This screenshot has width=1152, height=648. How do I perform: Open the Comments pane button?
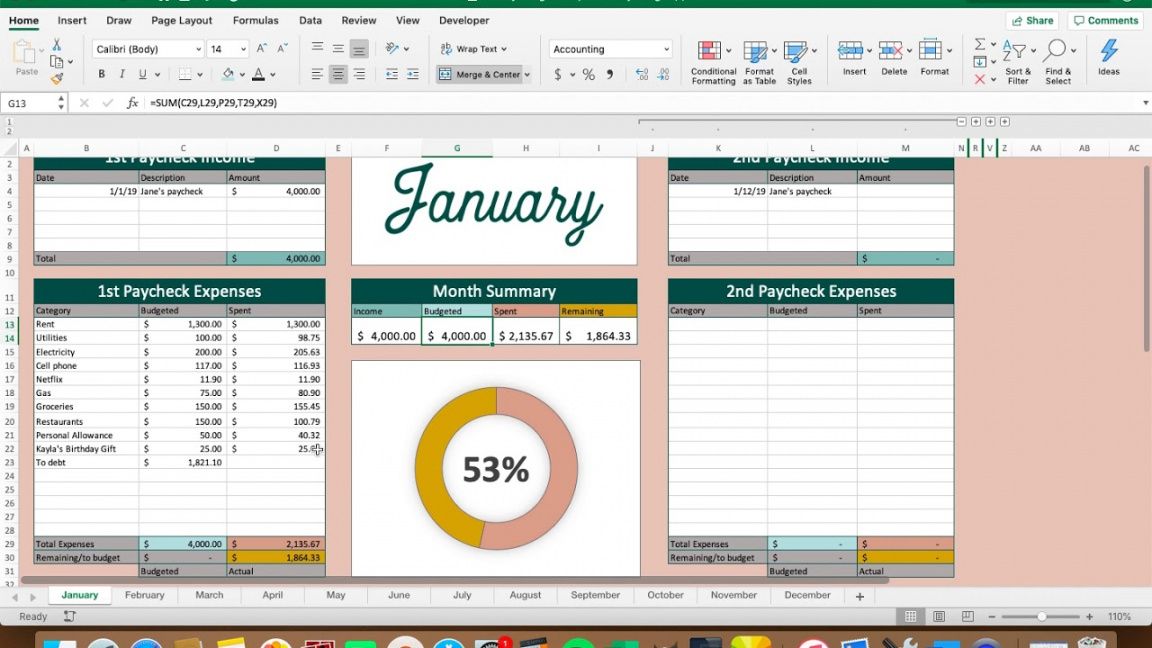coord(1105,20)
